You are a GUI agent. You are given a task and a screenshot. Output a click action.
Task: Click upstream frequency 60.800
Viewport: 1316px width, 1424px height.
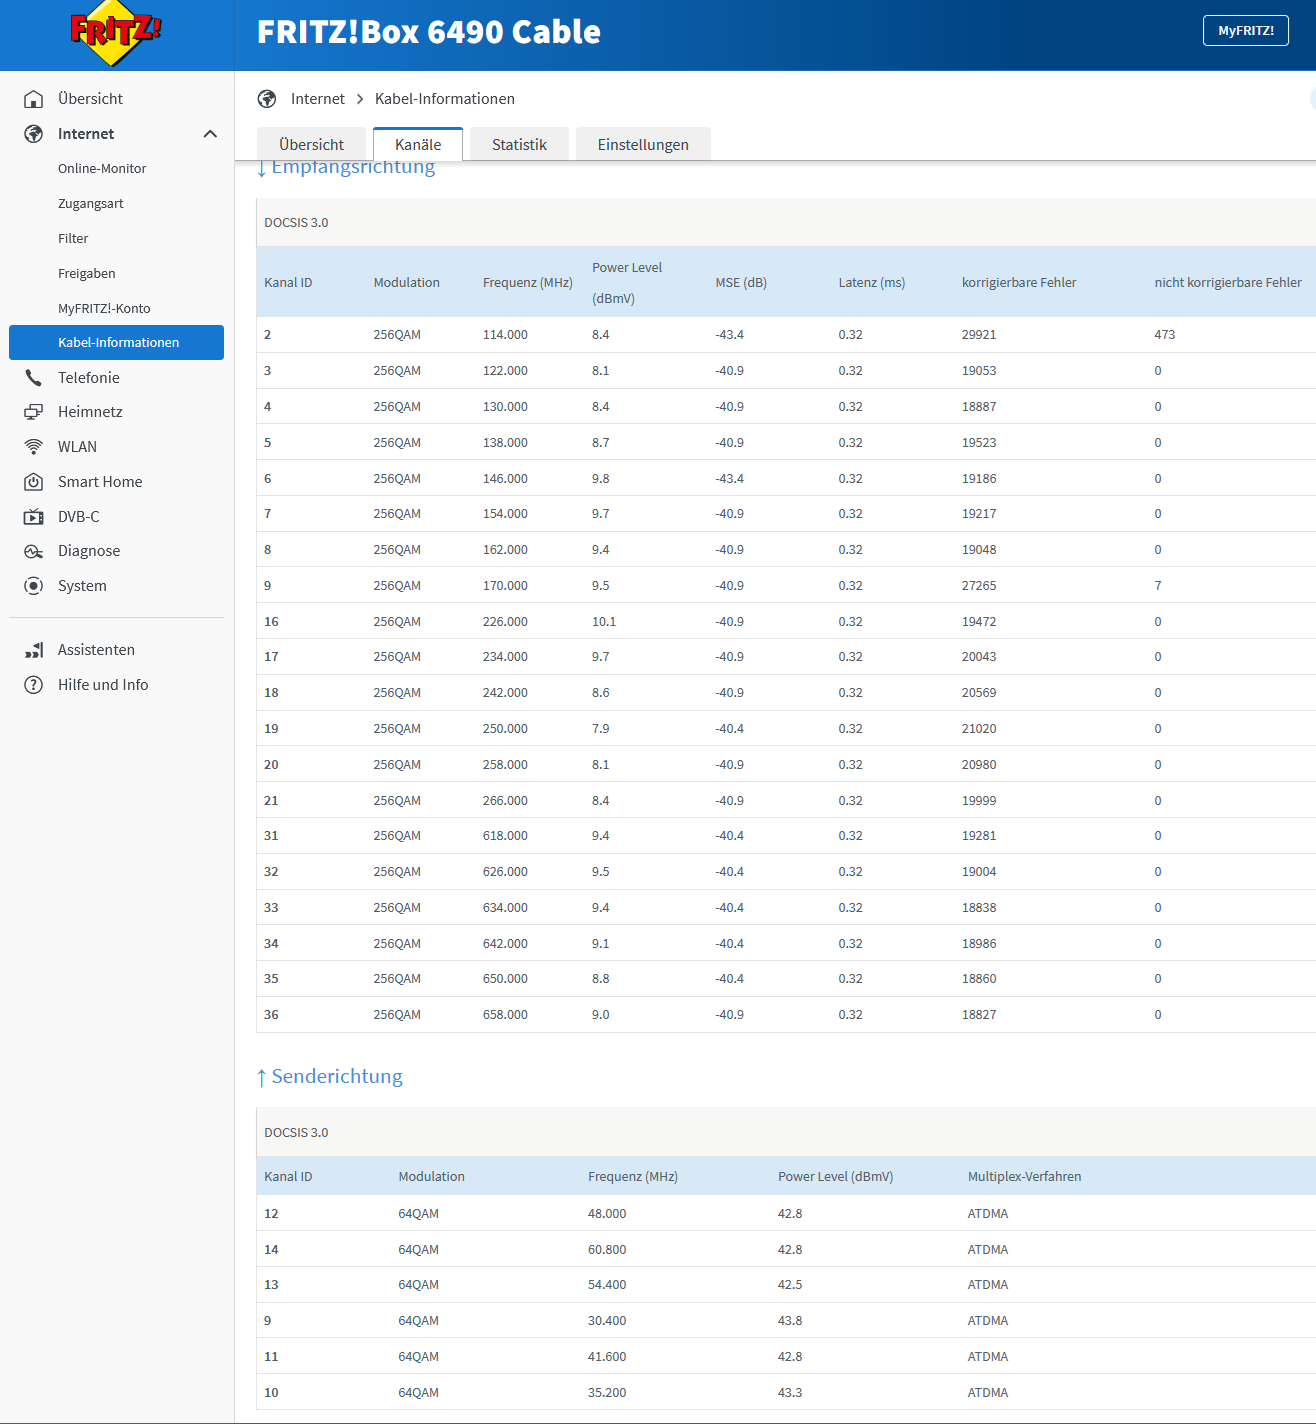(607, 1250)
